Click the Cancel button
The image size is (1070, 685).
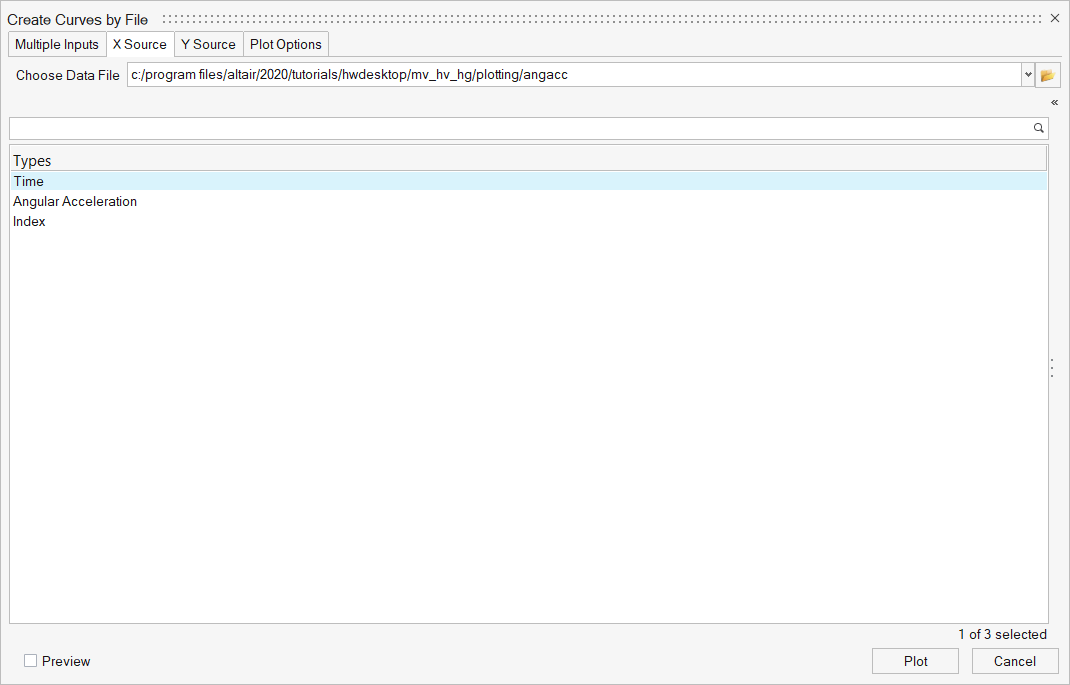click(x=1015, y=661)
